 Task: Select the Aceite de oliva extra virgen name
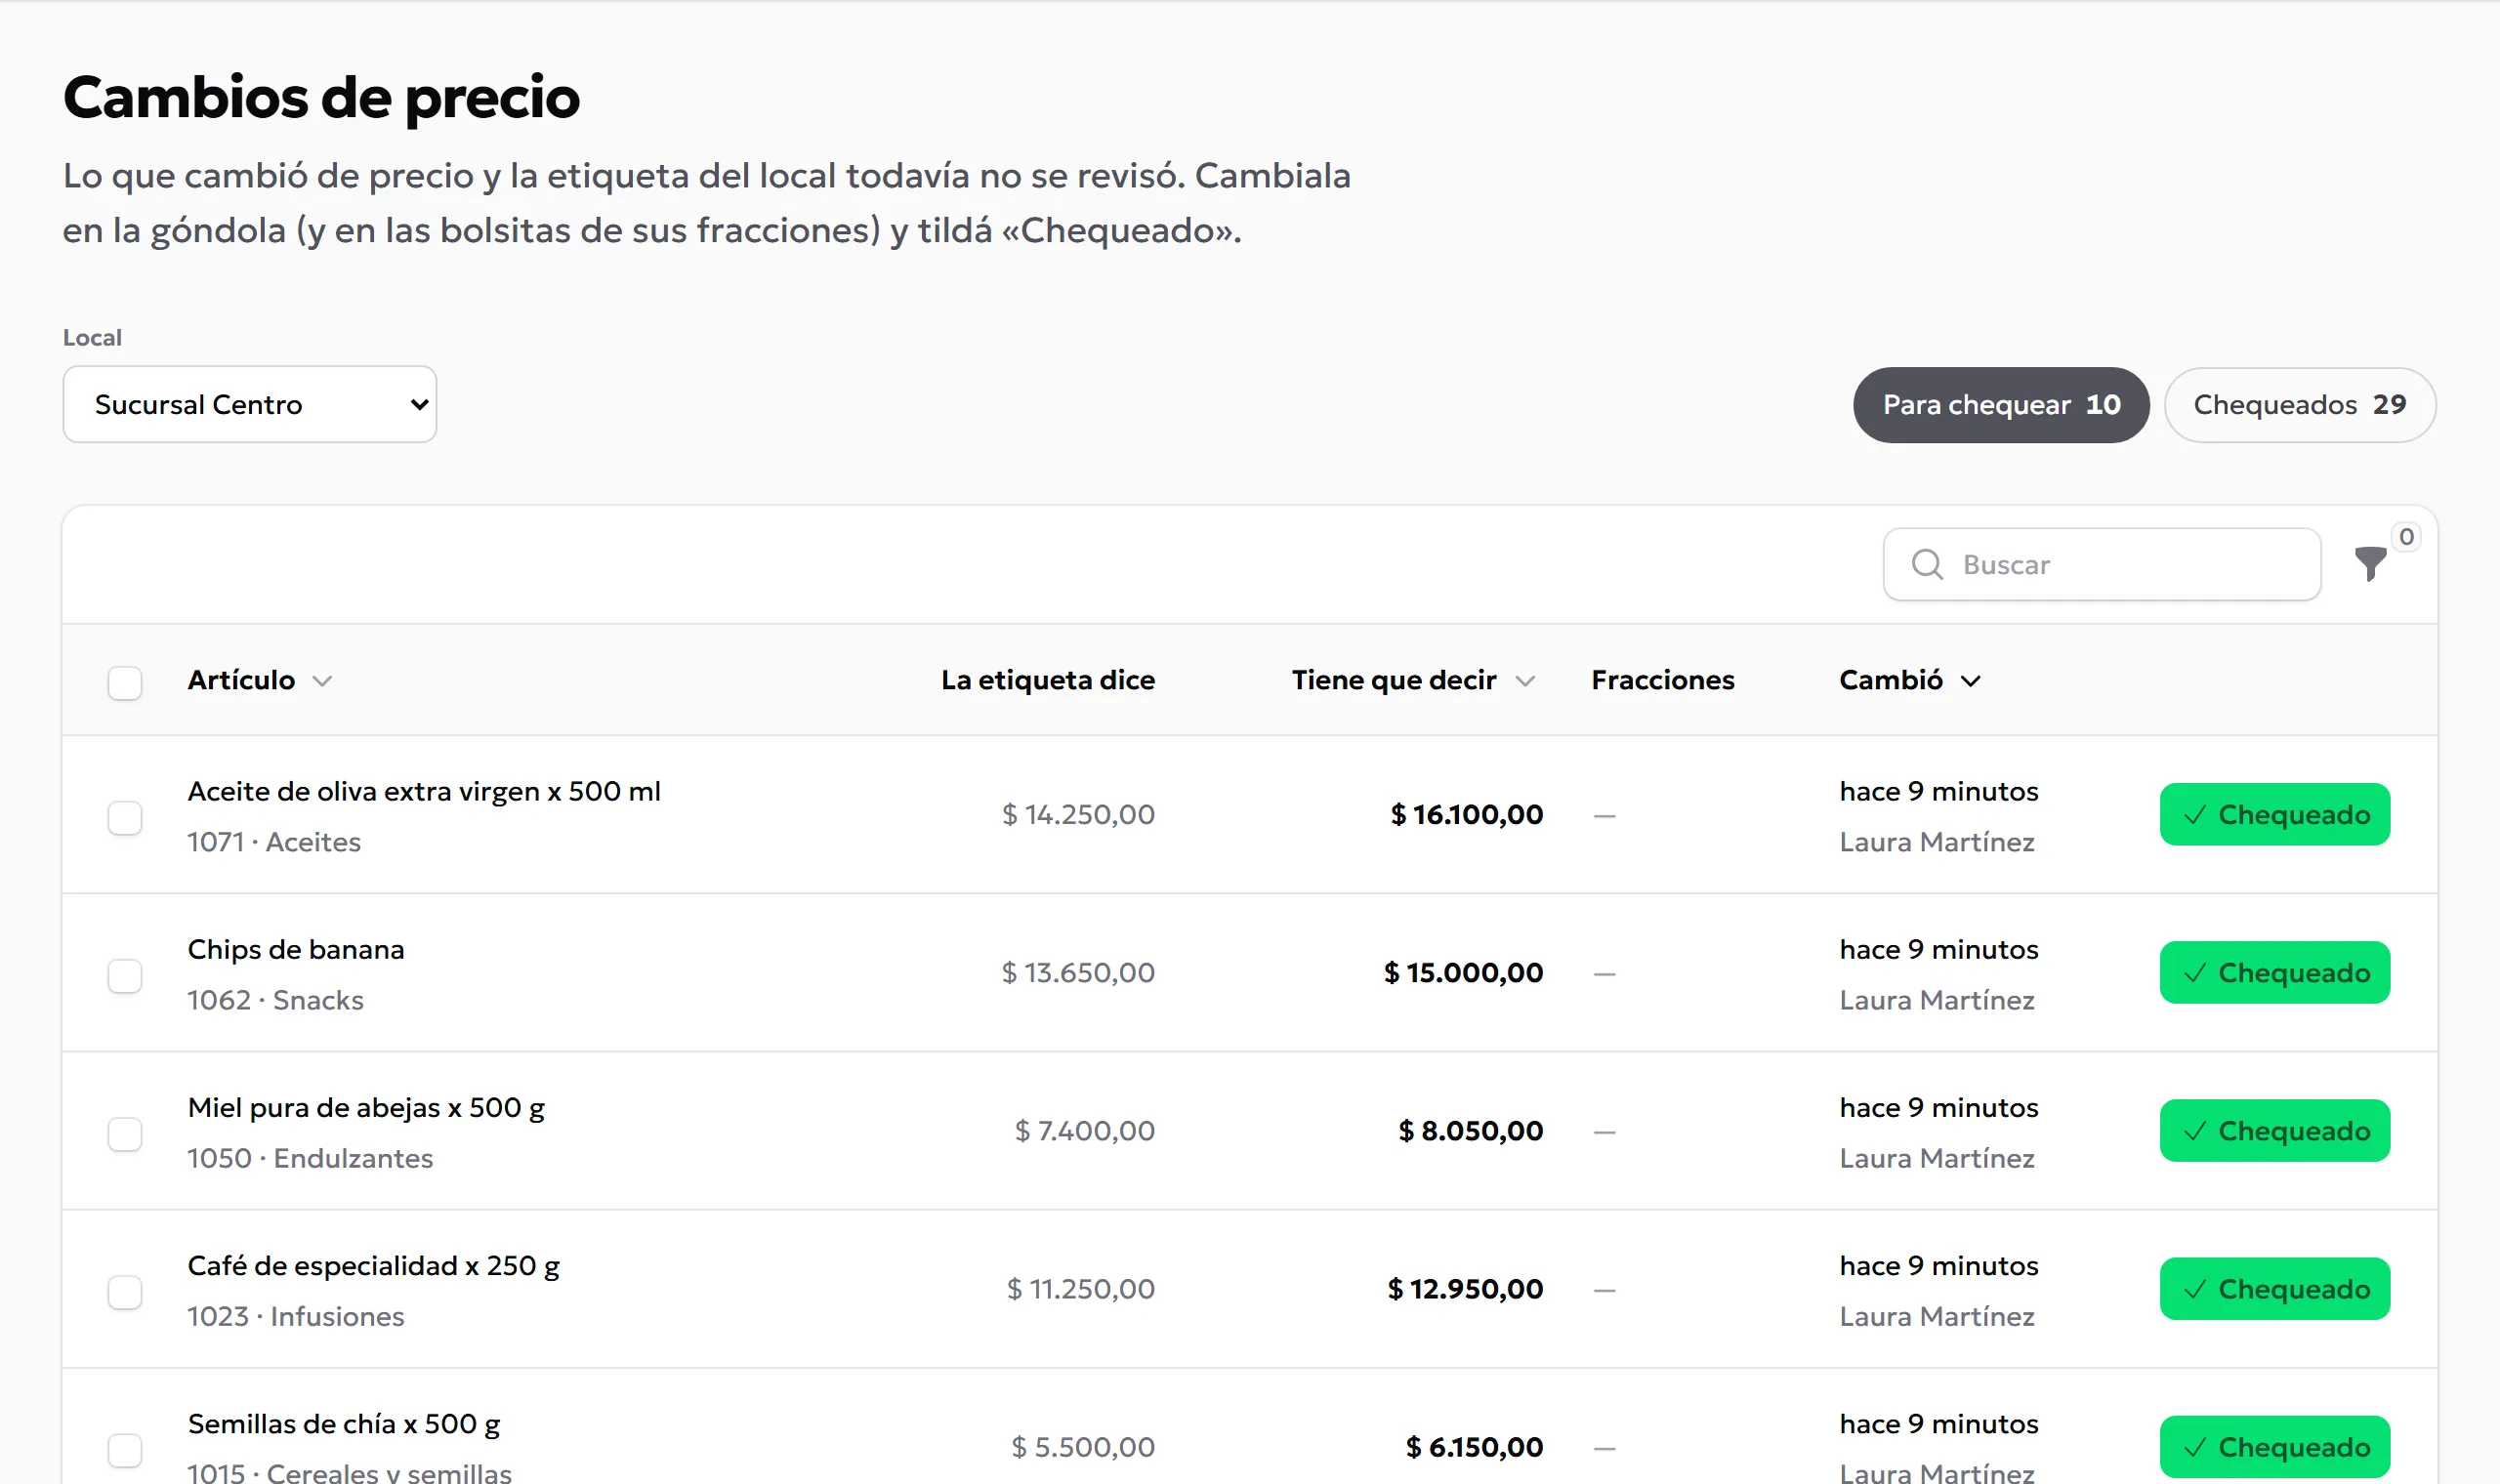point(424,791)
